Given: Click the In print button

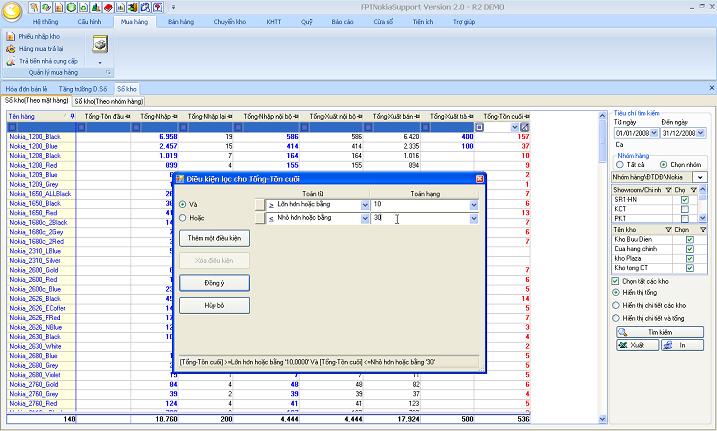Looking at the screenshot, I should pyautogui.click(x=682, y=345).
